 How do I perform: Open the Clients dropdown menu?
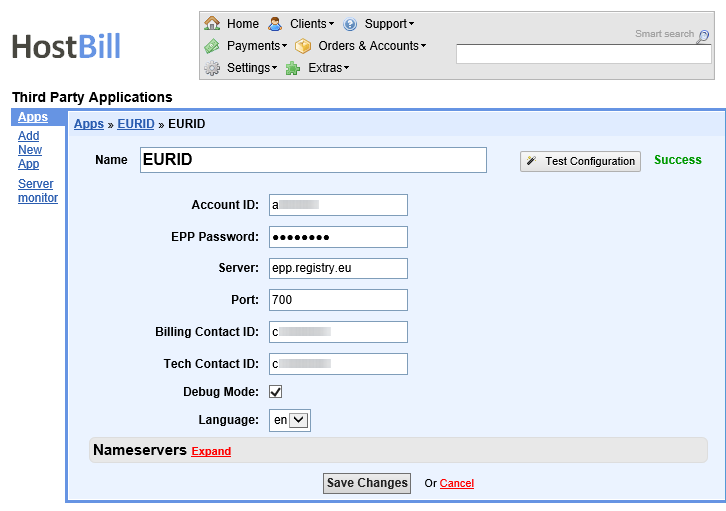click(312, 24)
